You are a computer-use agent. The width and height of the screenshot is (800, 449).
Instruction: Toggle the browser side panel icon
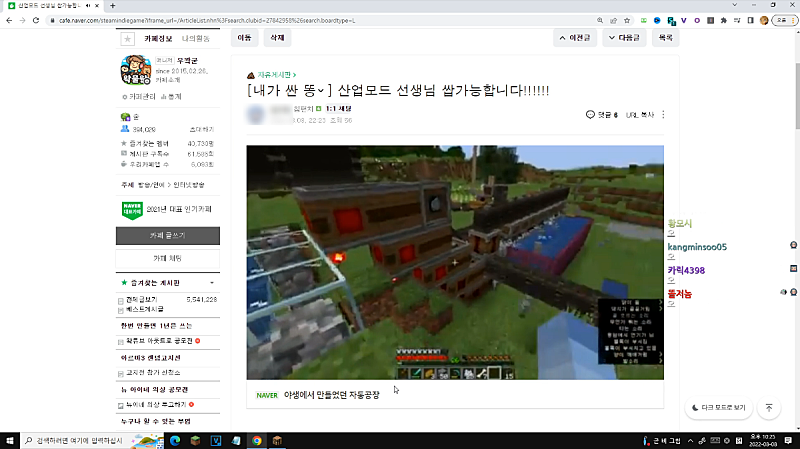click(x=751, y=20)
